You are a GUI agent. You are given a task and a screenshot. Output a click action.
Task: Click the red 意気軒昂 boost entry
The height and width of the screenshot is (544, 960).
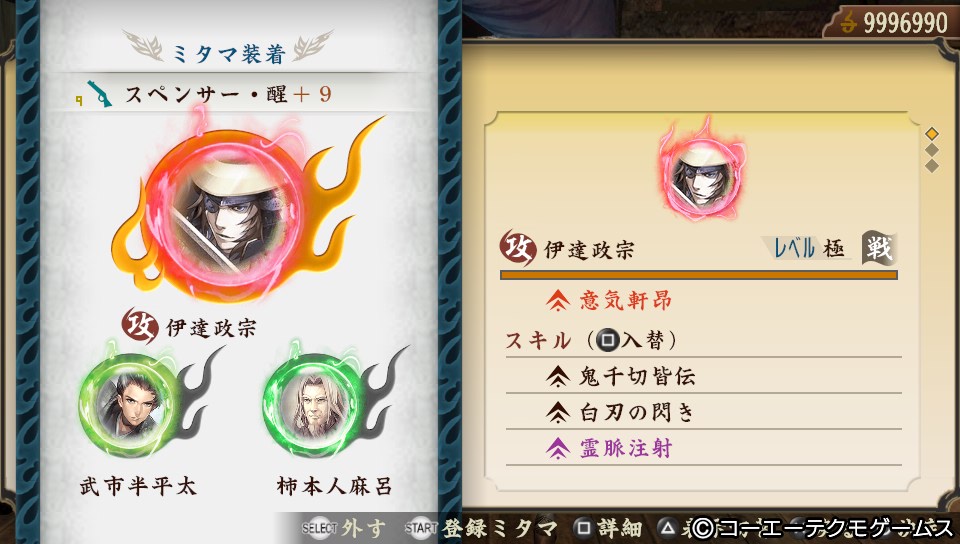[x=609, y=300]
